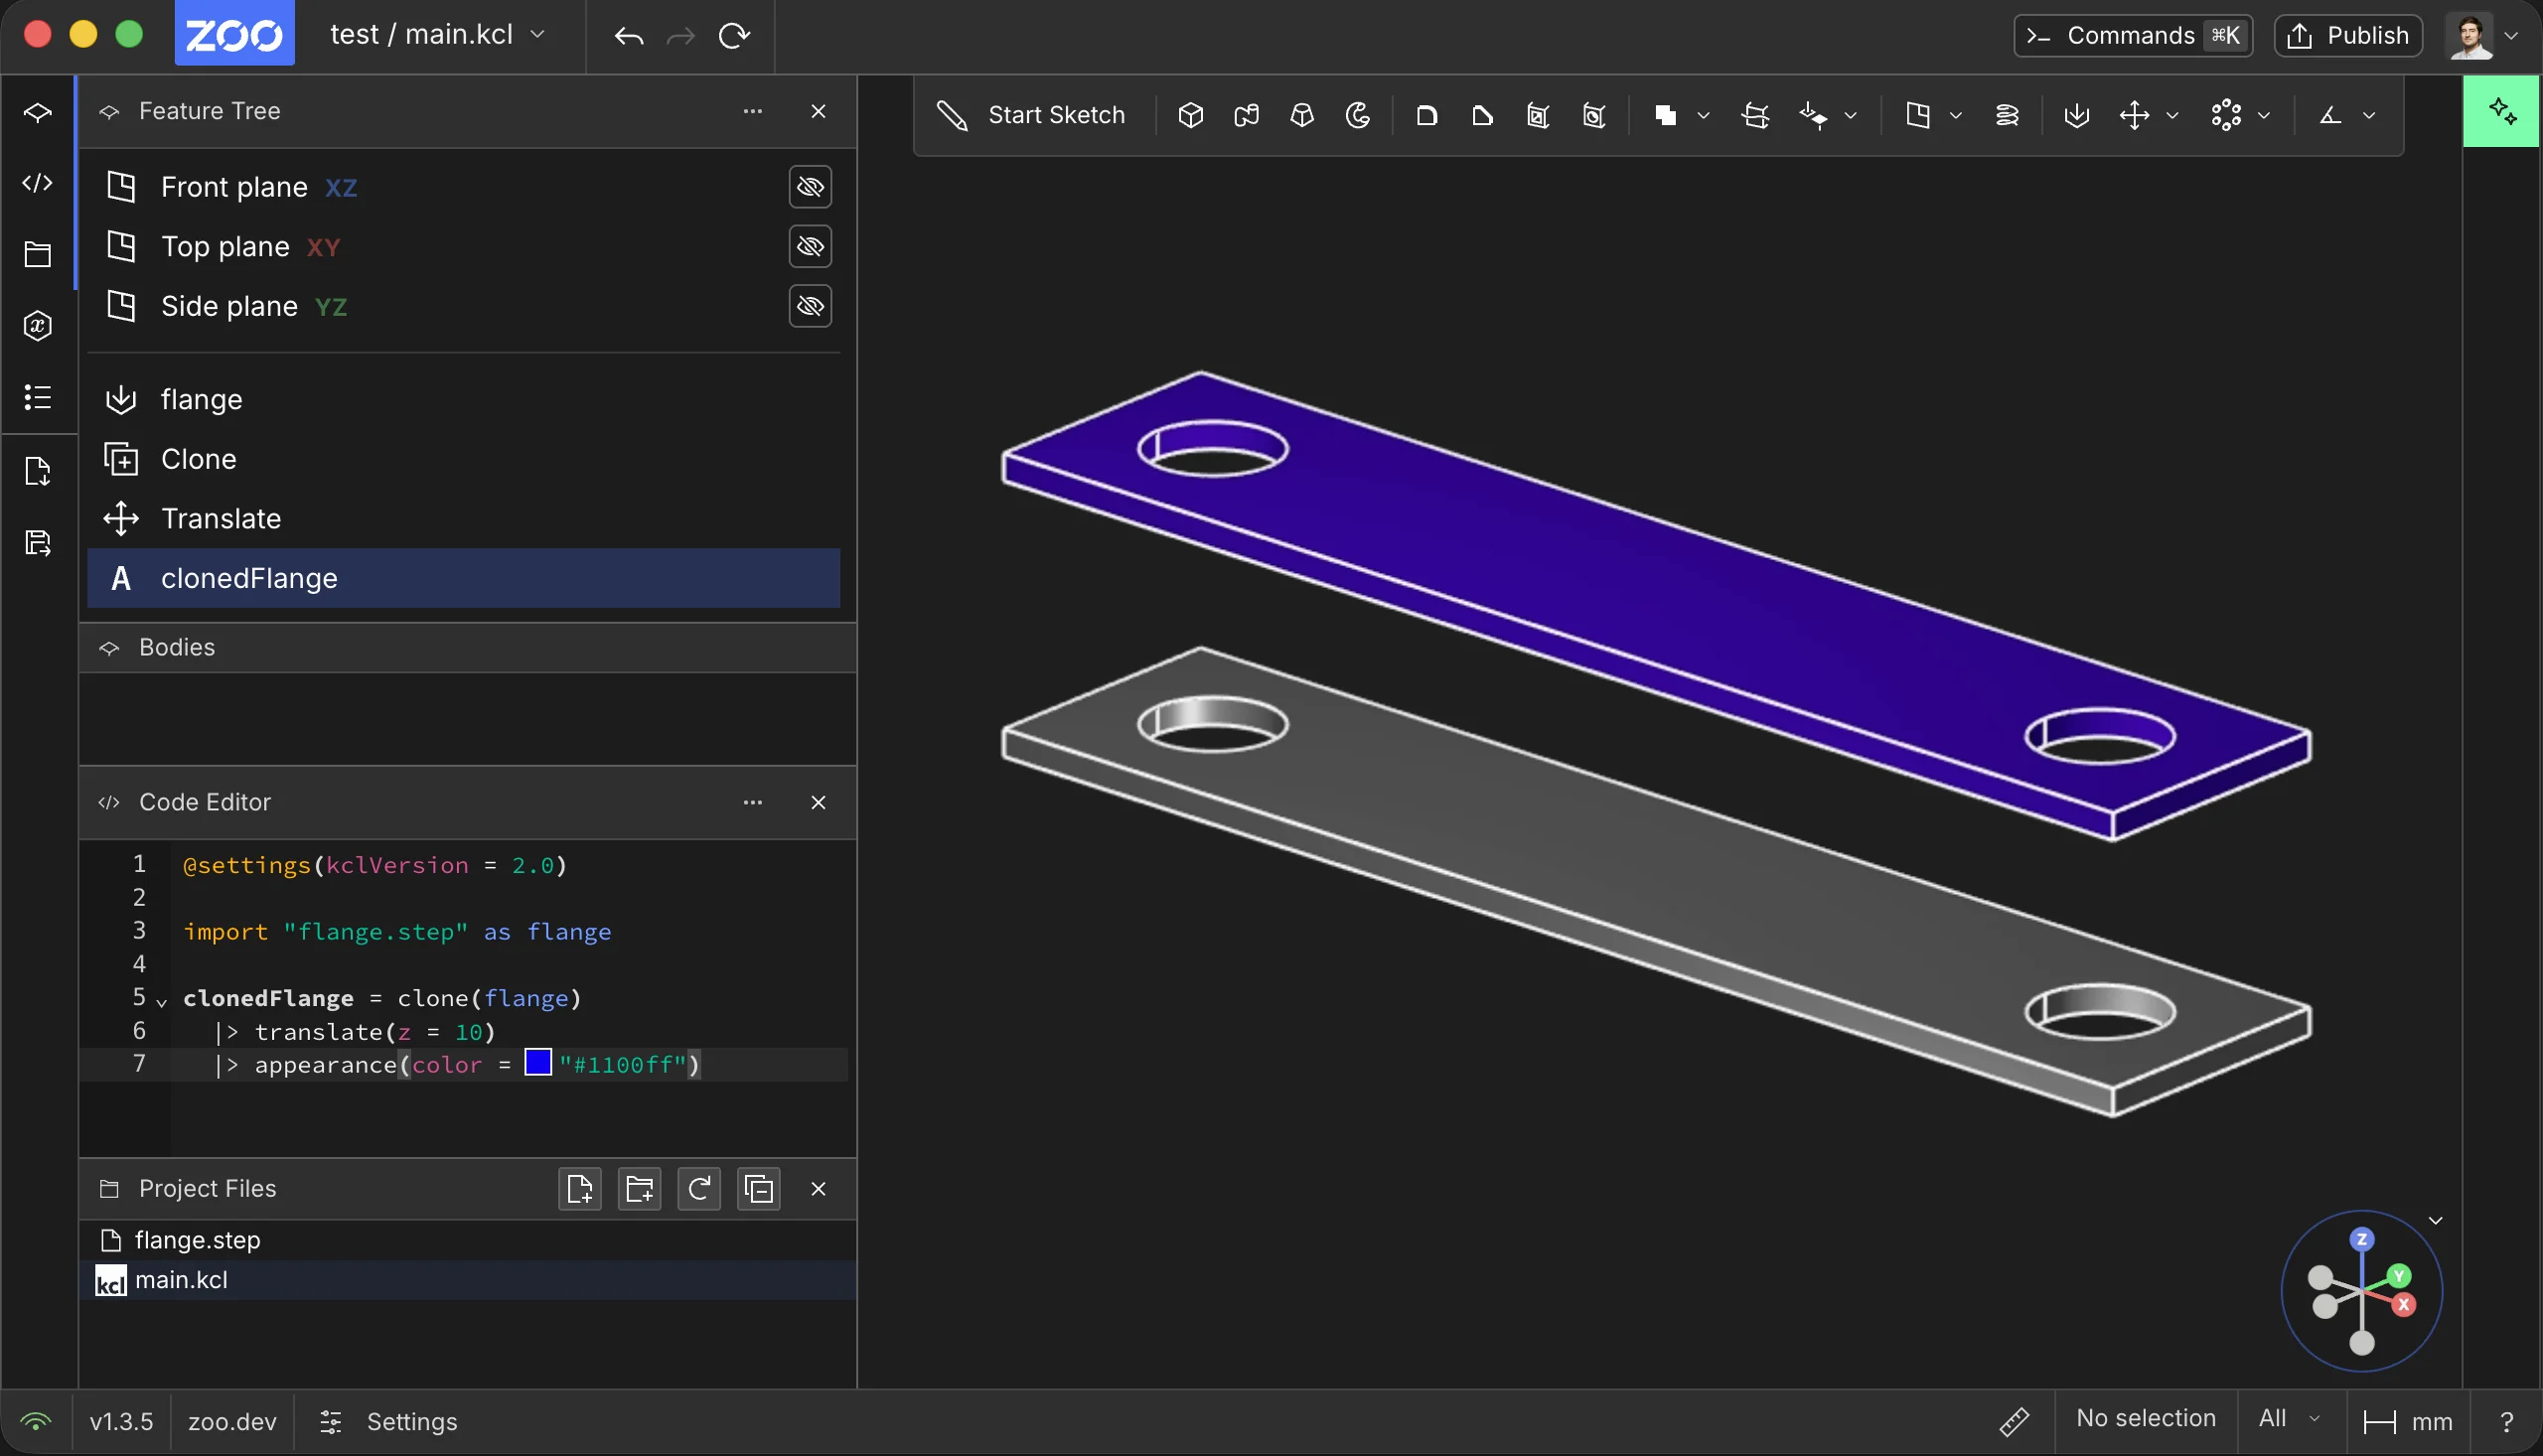Viewport: 2543px width, 1456px height.
Task: Click the Start Sketch button
Action: tap(1031, 115)
